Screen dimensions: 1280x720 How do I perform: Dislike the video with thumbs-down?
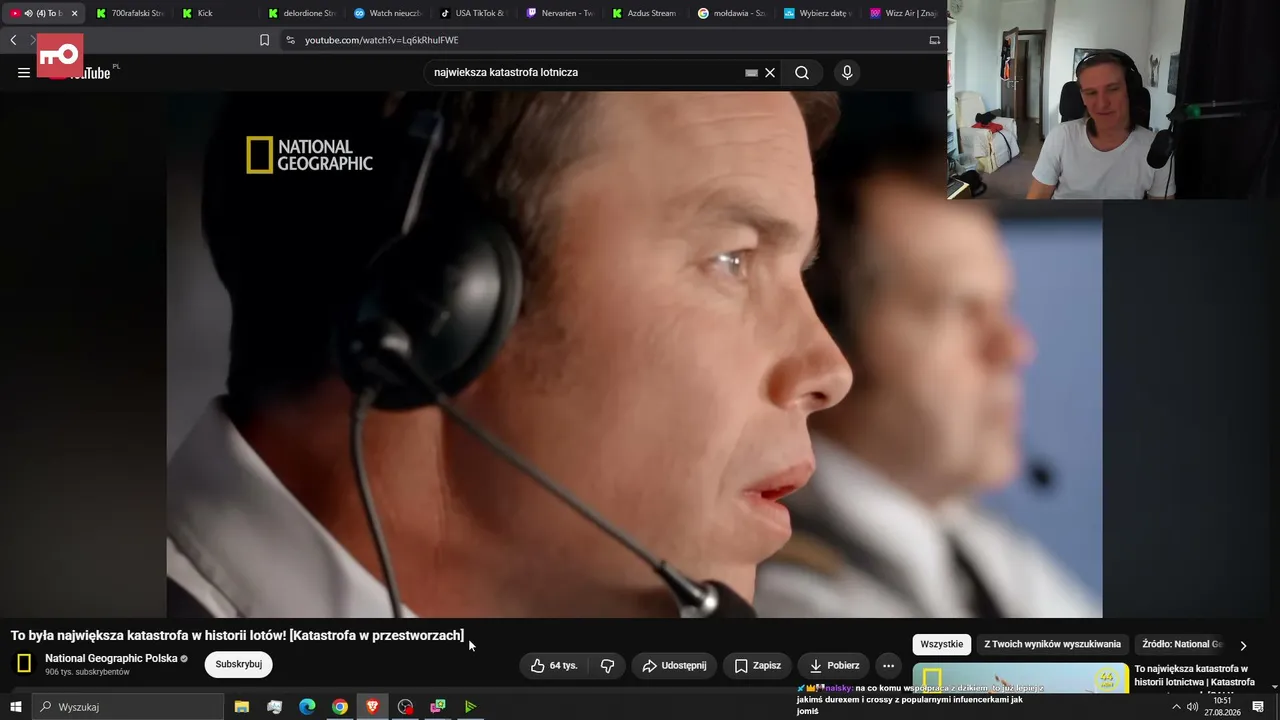607,666
